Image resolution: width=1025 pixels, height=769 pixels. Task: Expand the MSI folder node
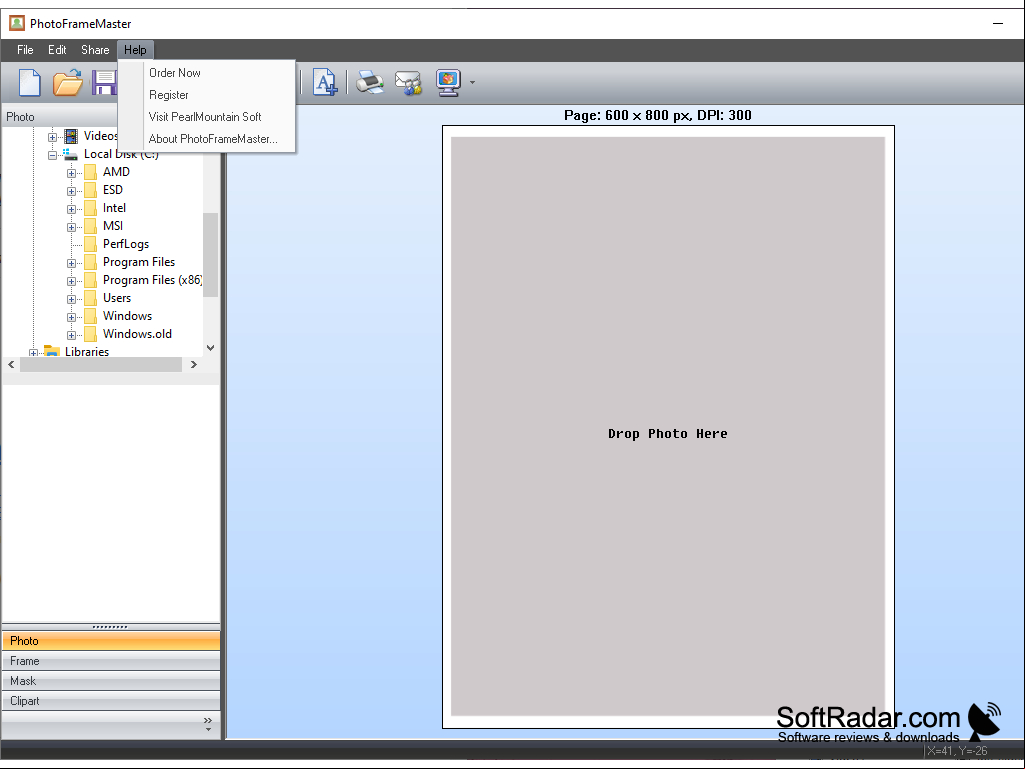point(71,228)
